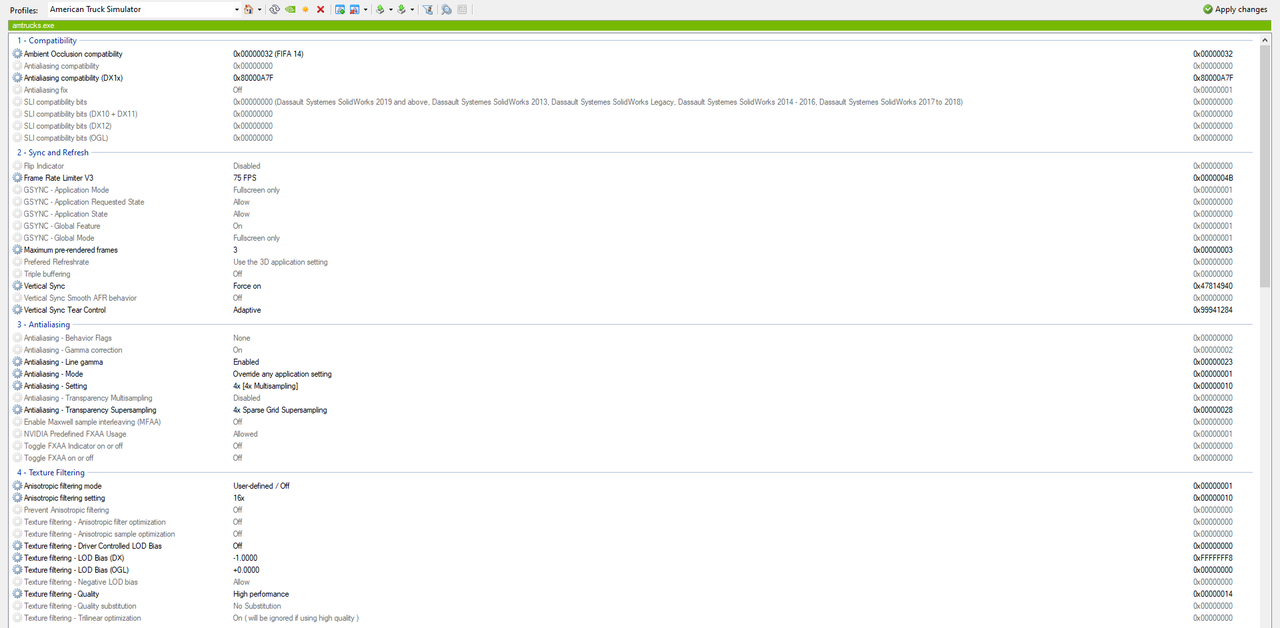Click gear icon beside Antialiasing - Line gamma
Image resolution: width=1280 pixels, height=628 pixels.
pyautogui.click(x=17, y=362)
